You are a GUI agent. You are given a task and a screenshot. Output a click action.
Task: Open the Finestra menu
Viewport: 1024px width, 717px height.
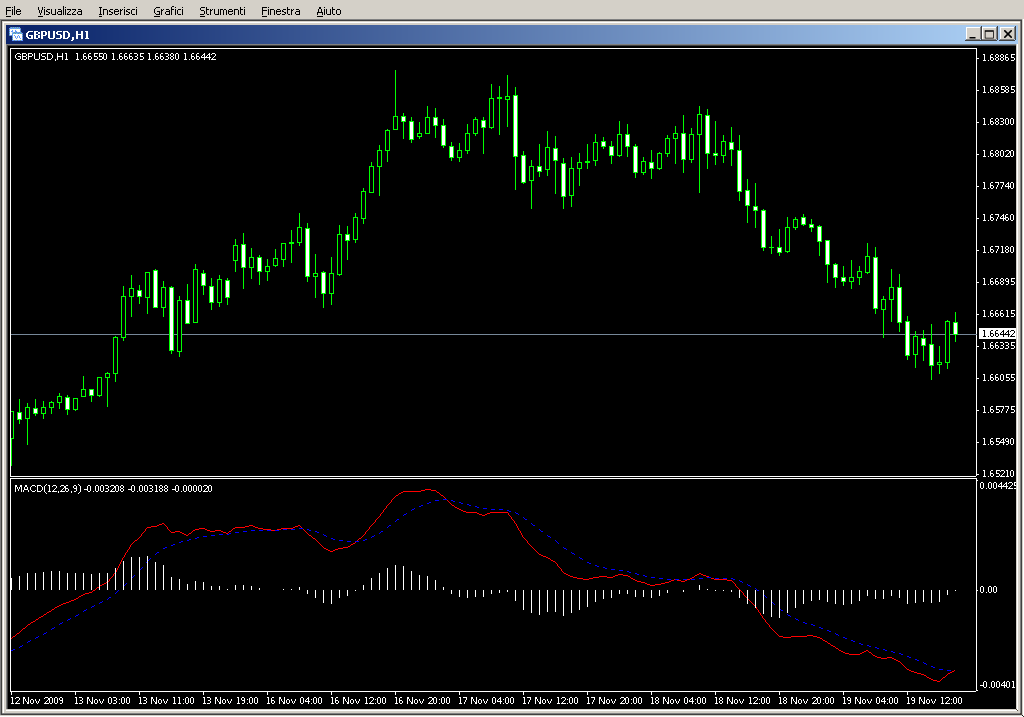[280, 11]
